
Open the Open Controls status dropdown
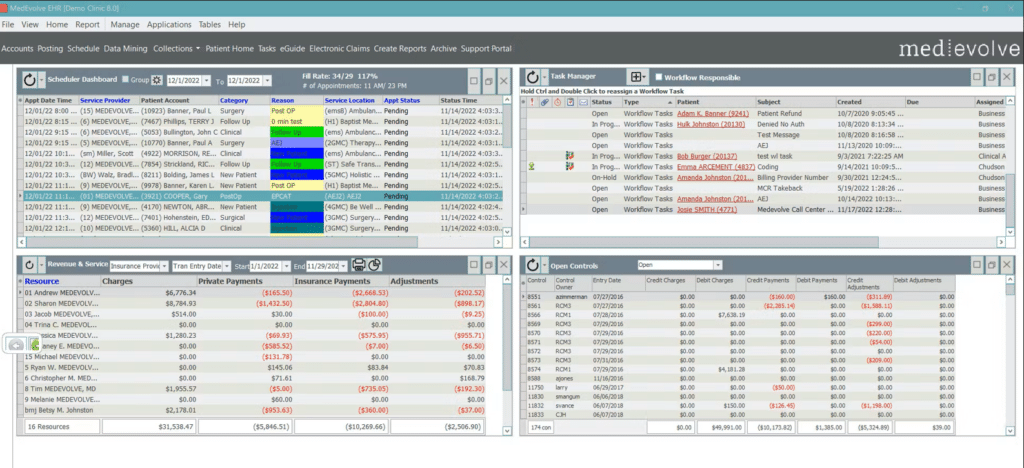(718, 266)
